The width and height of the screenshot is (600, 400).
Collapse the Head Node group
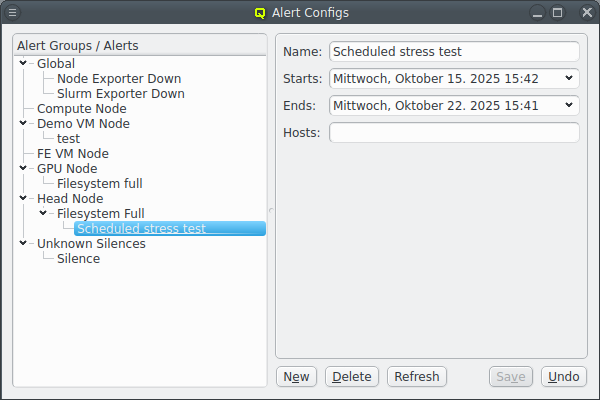23,198
